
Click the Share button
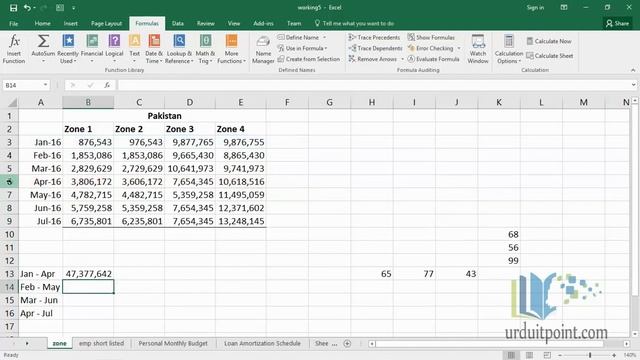click(x=617, y=24)
